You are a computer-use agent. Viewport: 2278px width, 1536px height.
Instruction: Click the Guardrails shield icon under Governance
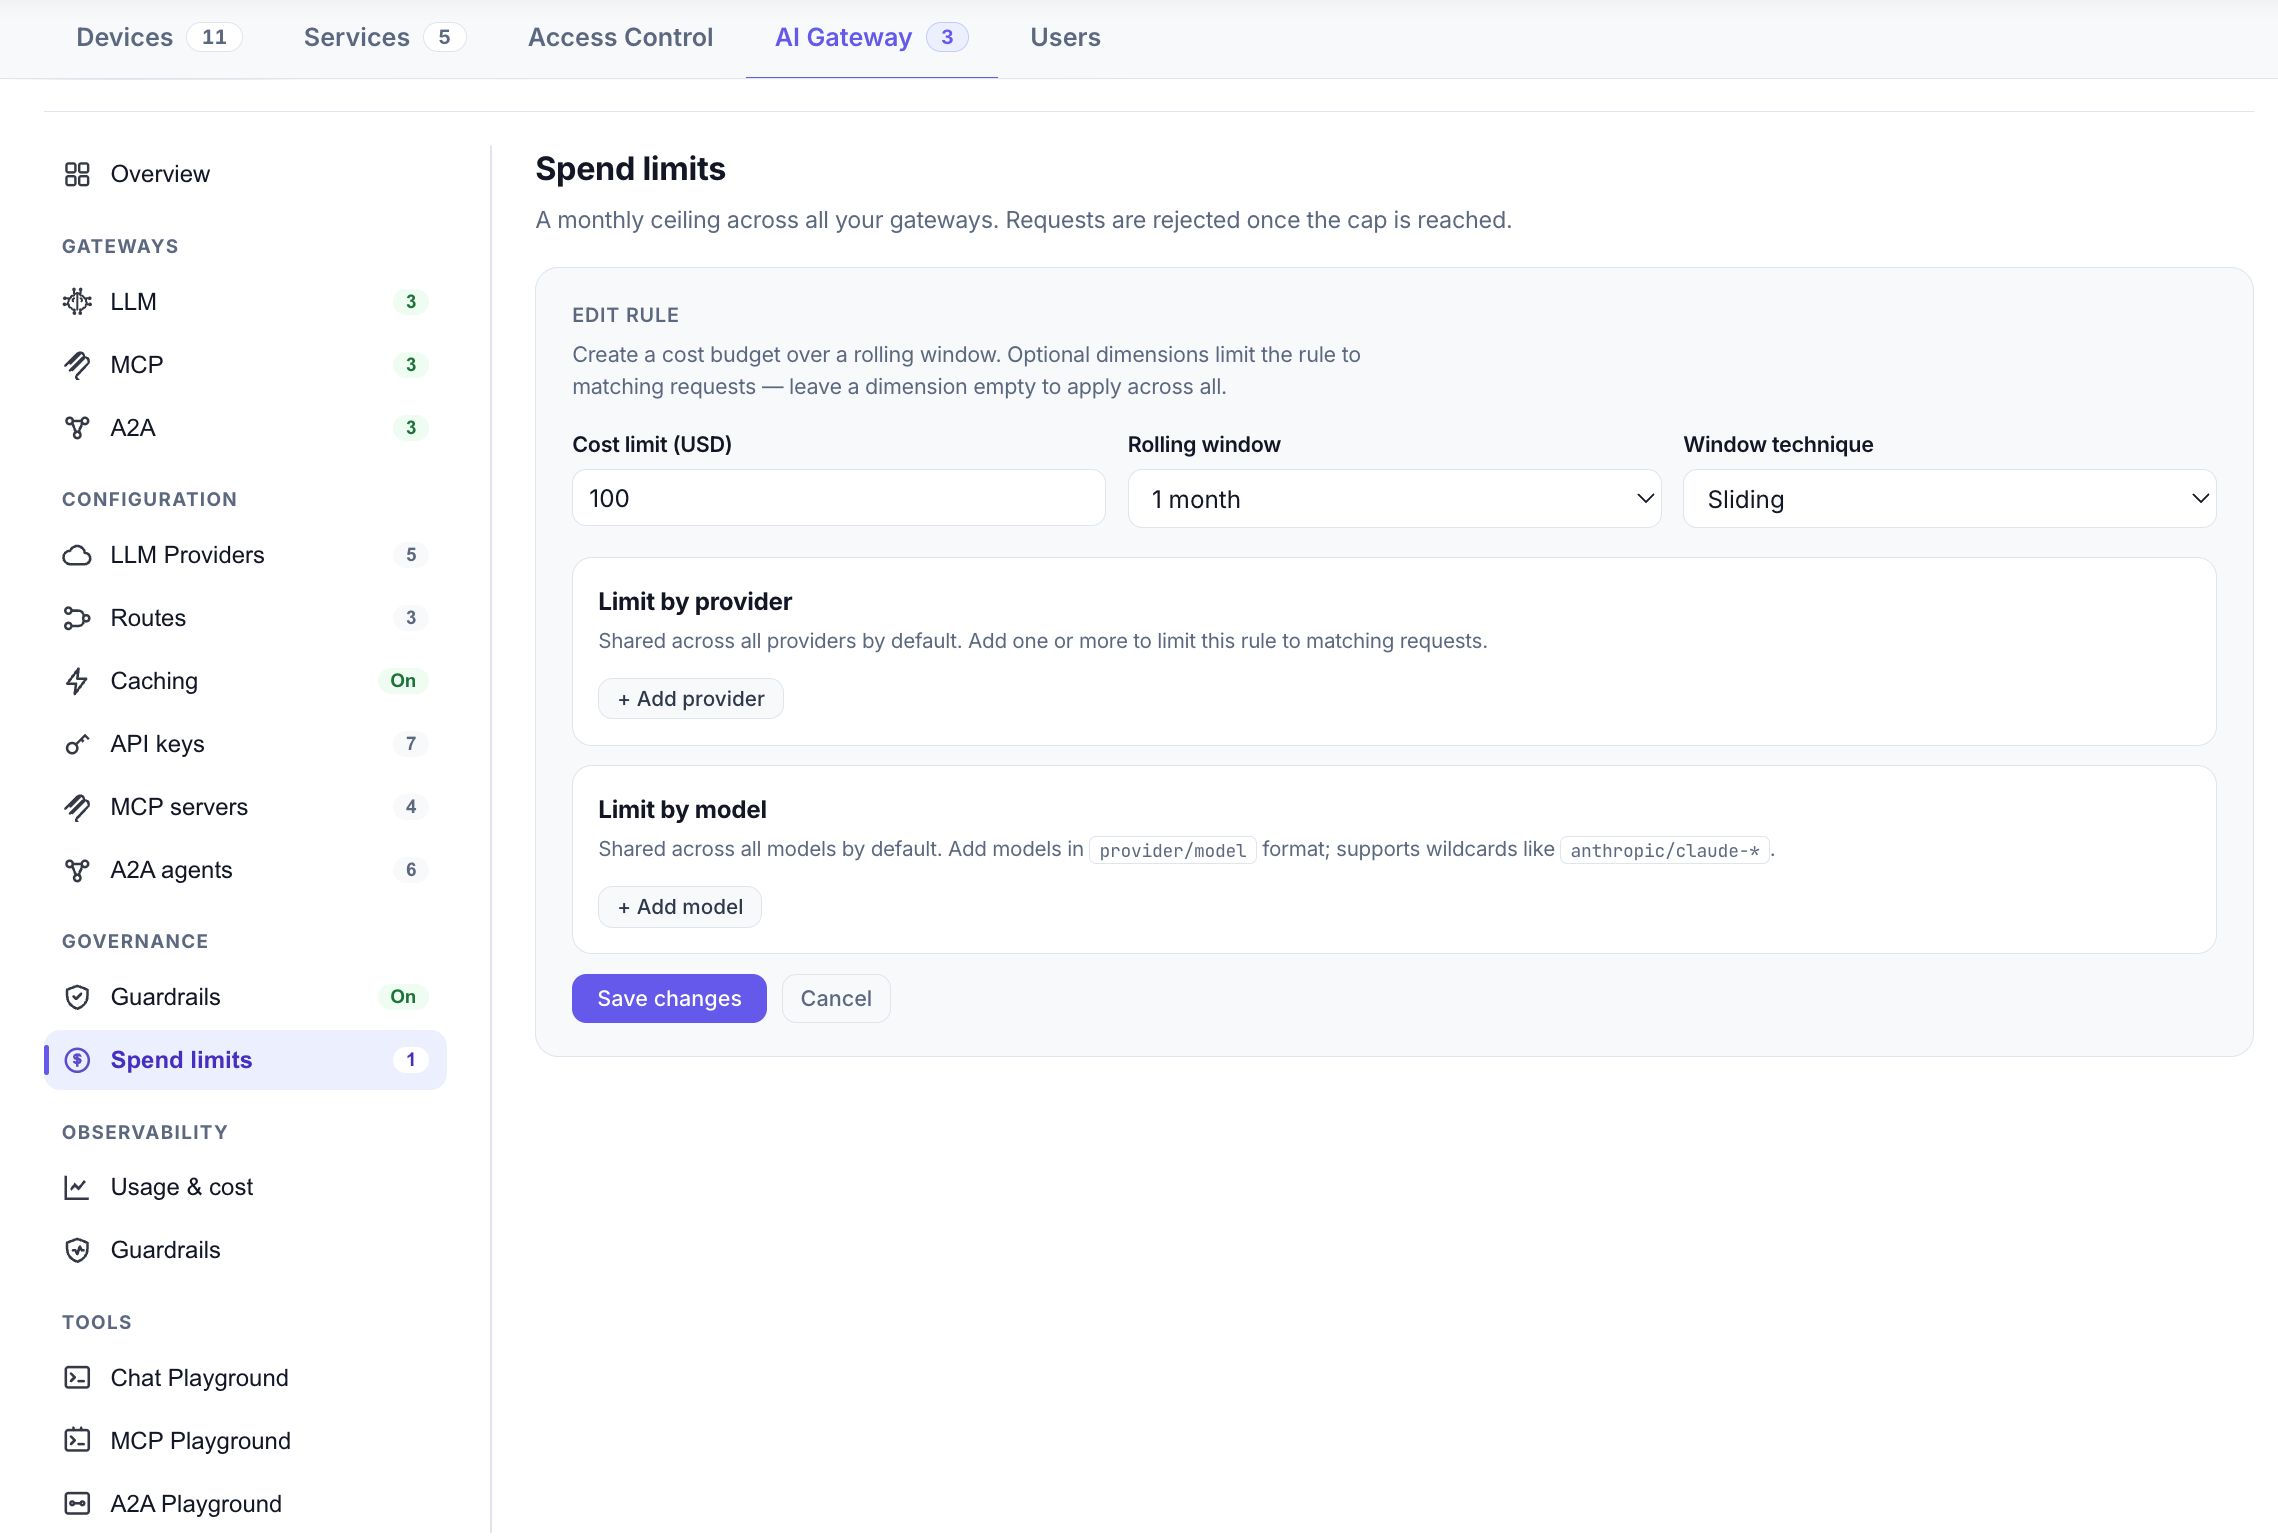coord(77,997)
